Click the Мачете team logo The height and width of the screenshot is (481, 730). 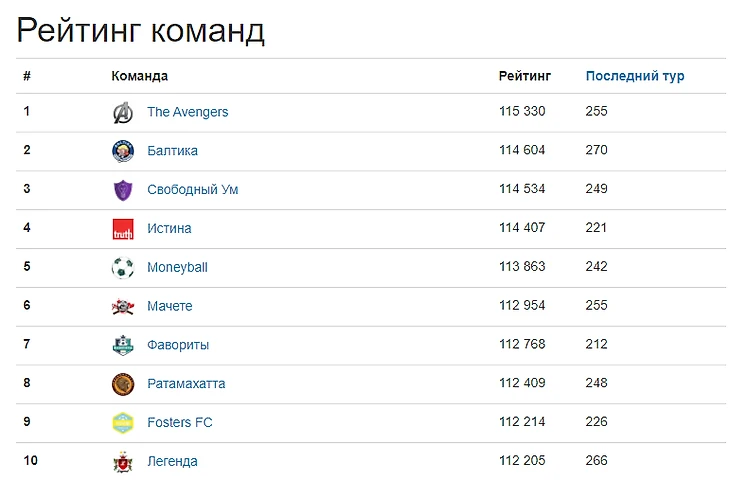(123, 306)
